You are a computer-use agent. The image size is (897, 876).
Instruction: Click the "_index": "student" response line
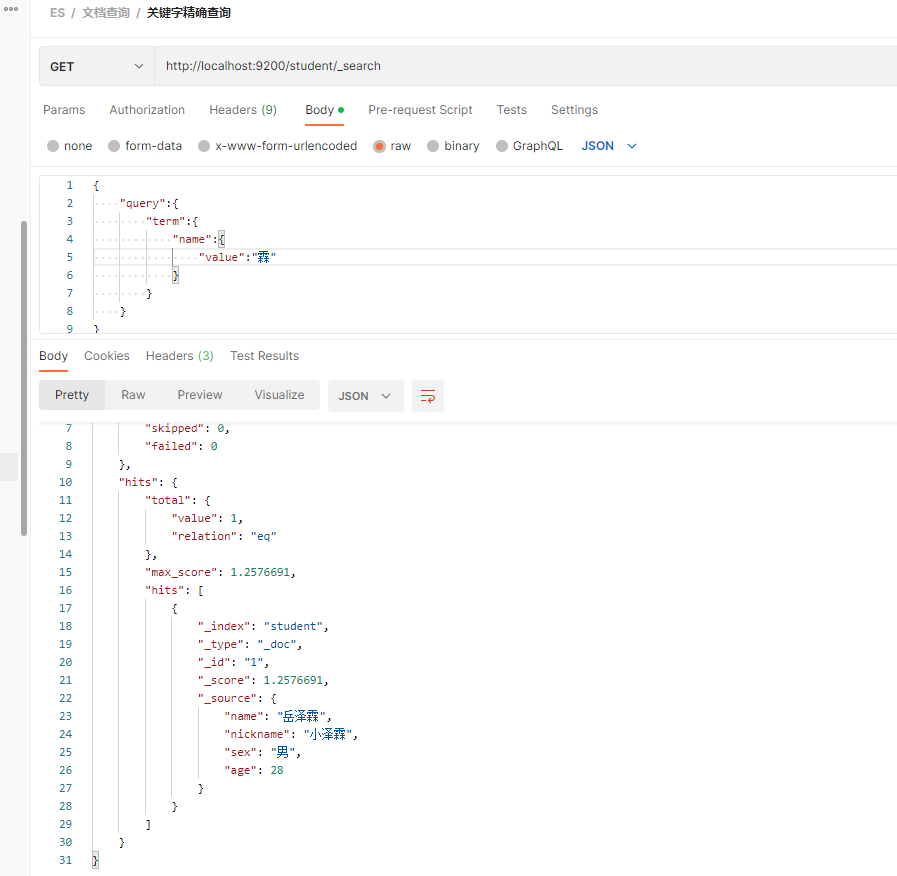263,627
